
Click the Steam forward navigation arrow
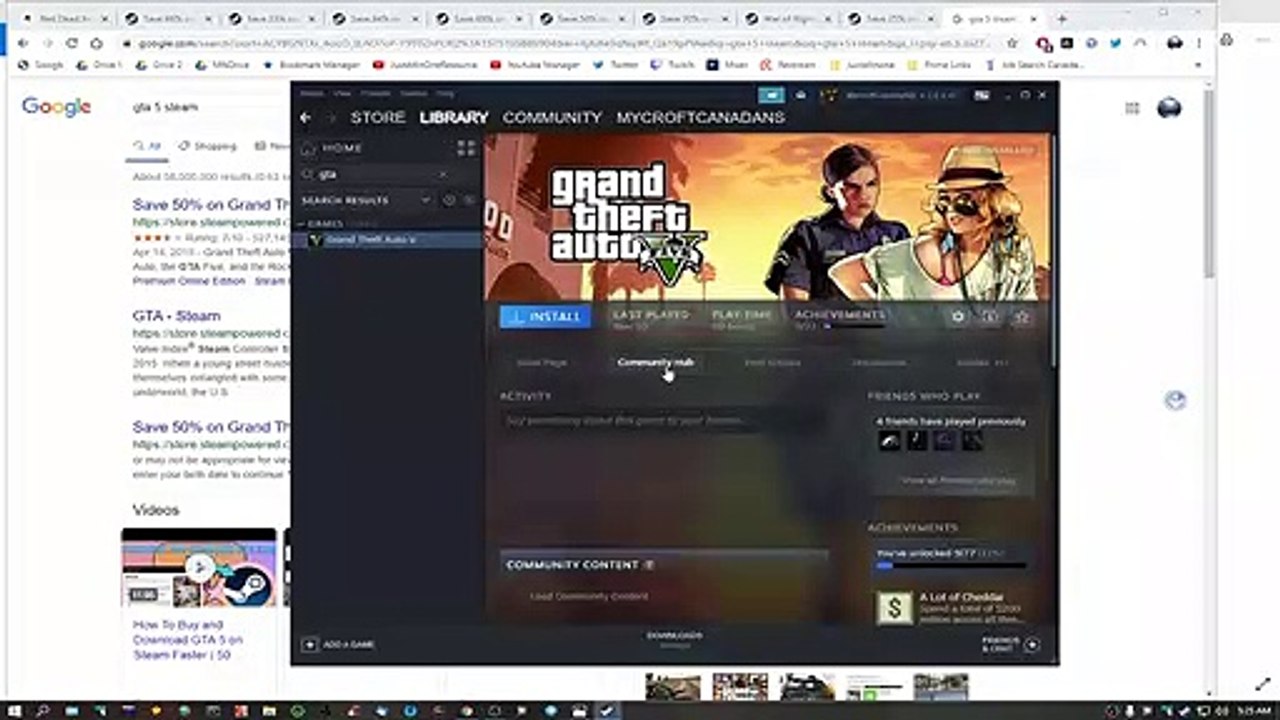tap(330, 118)
